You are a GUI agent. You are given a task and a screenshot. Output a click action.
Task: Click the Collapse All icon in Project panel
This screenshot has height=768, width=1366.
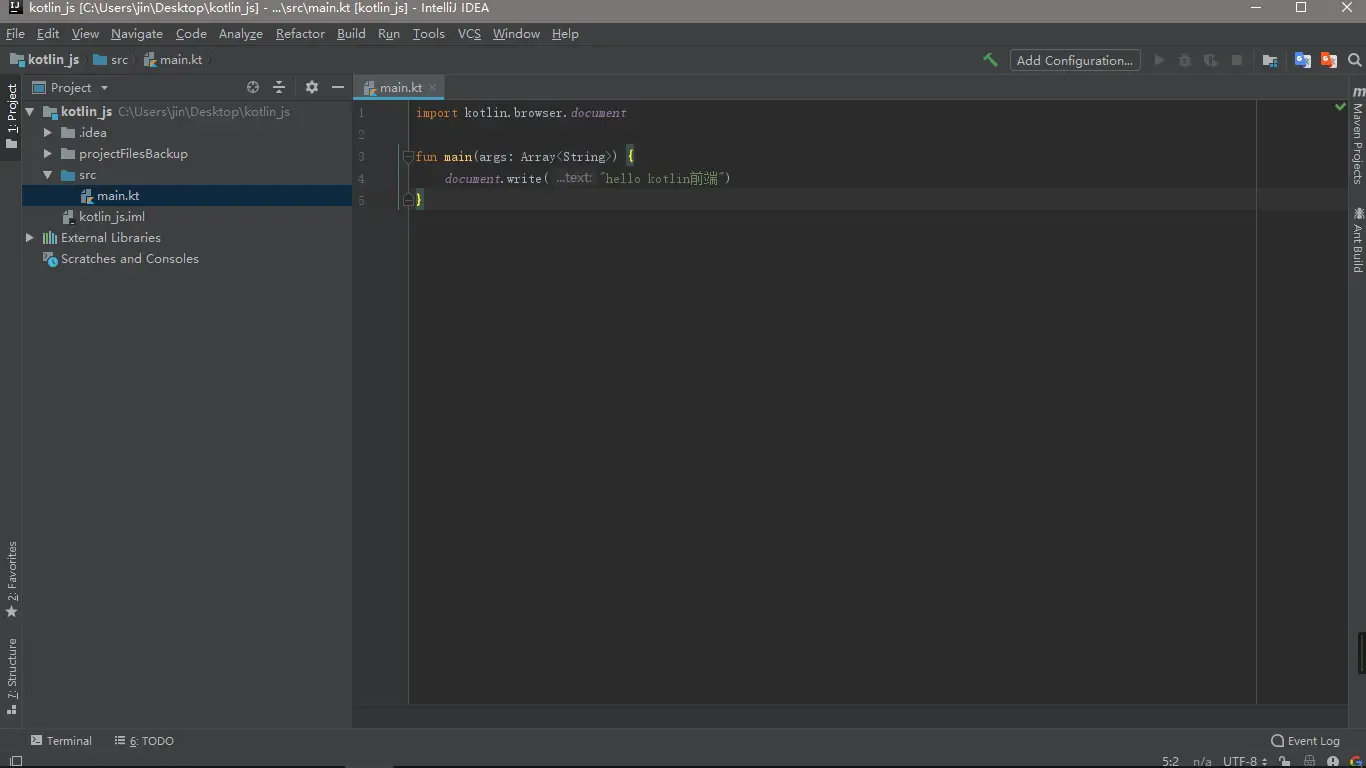tap(279, 87)
